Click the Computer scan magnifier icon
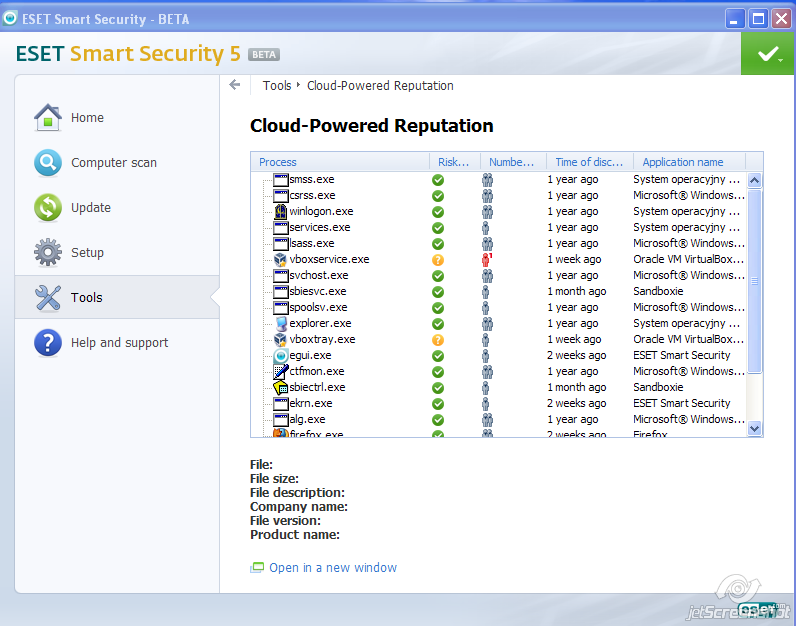The image size is (796, 626). coord(48,162)
